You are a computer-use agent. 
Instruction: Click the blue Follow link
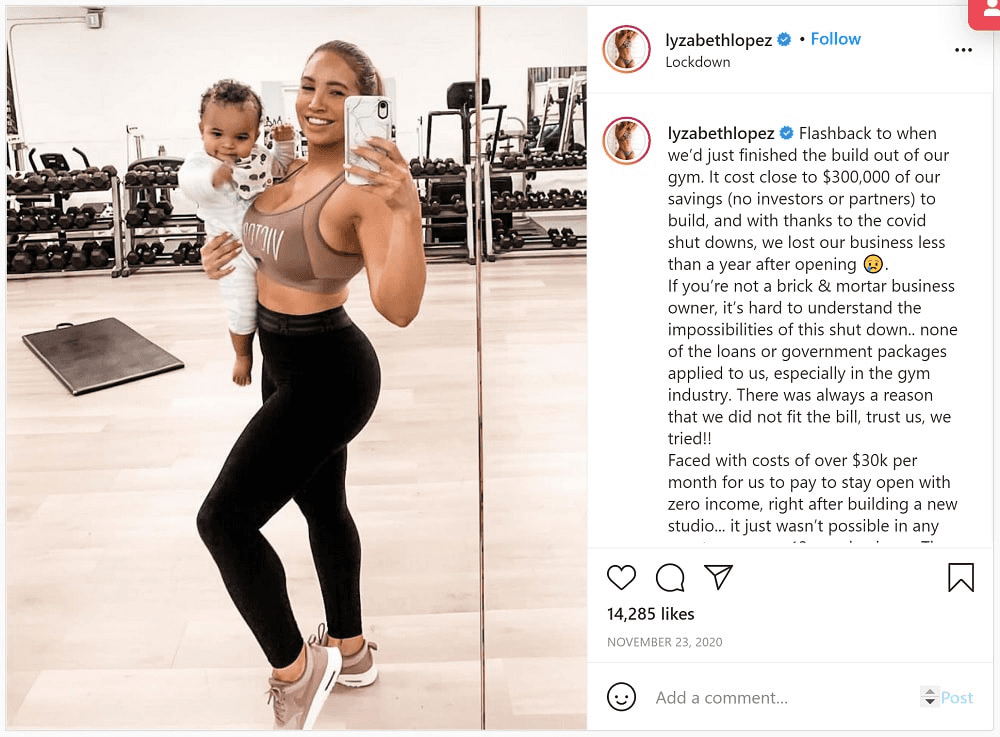(x=835, y=39)
